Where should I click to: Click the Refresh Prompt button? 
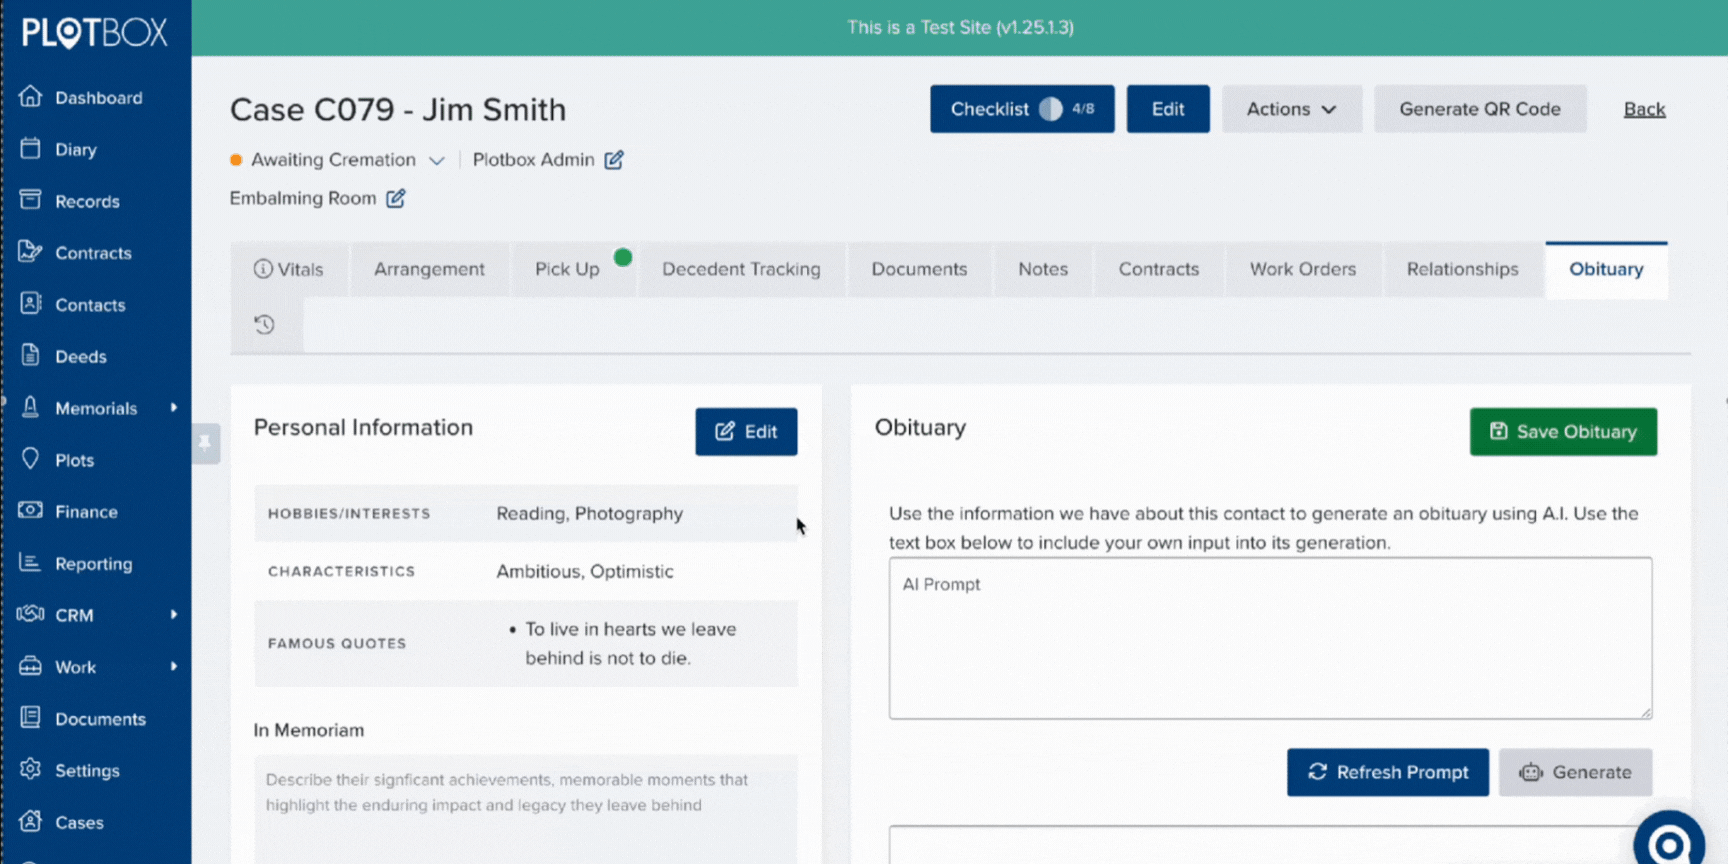click(1387, 772)
